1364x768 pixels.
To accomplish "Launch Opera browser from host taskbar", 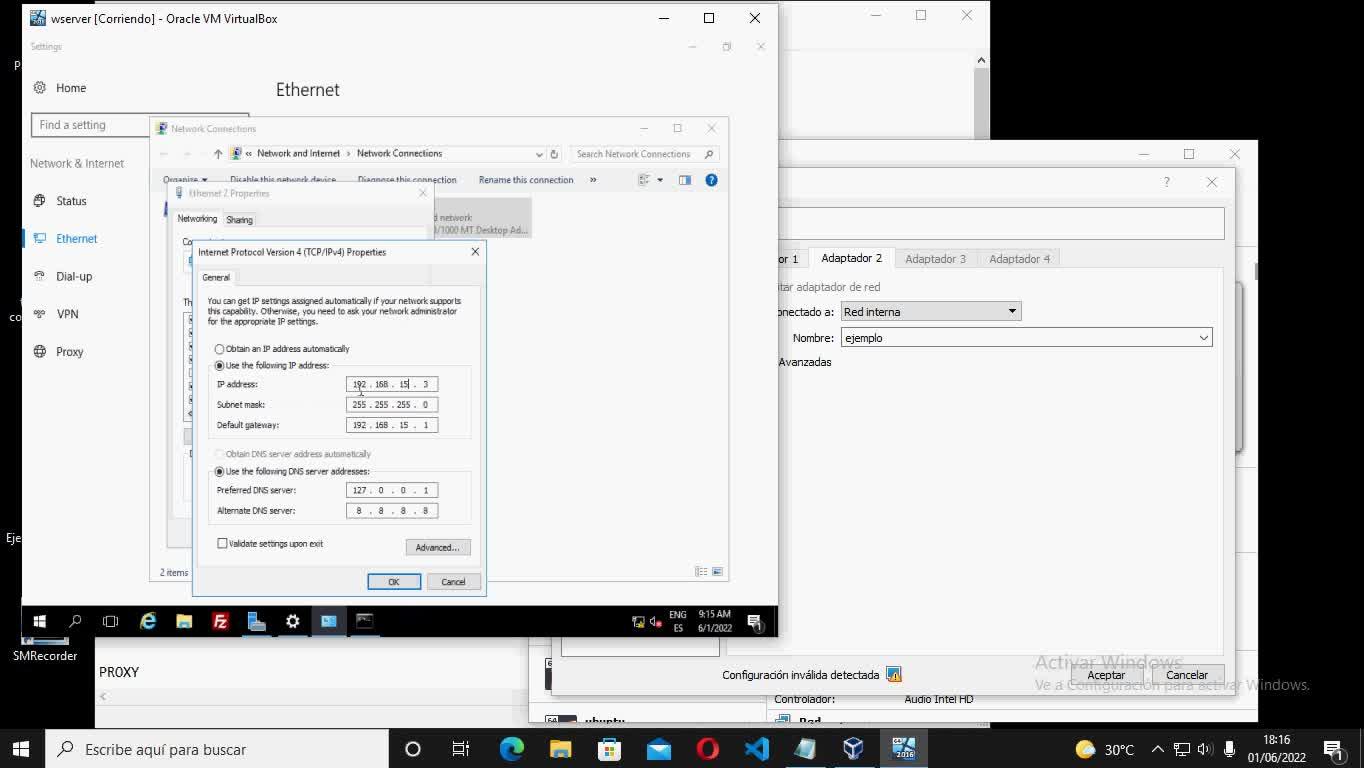I will (707, 749).
